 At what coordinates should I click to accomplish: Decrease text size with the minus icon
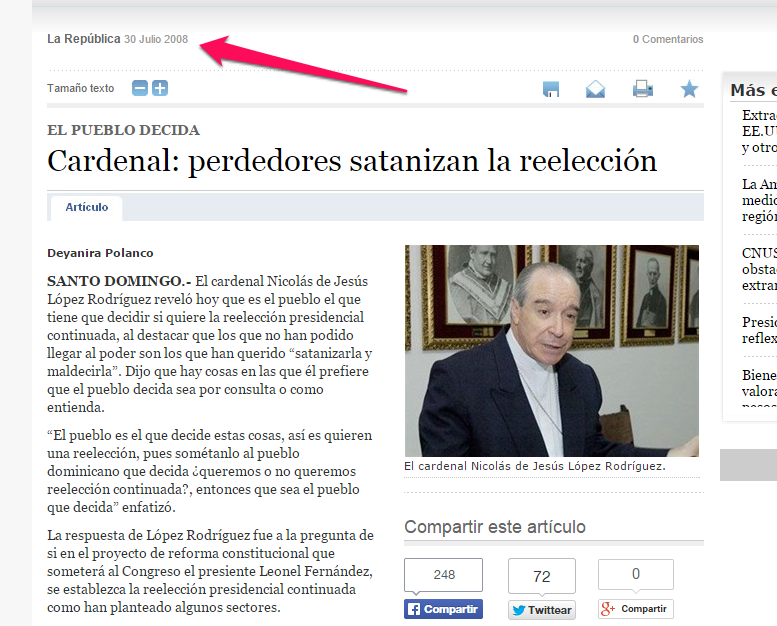click(140, 88)
